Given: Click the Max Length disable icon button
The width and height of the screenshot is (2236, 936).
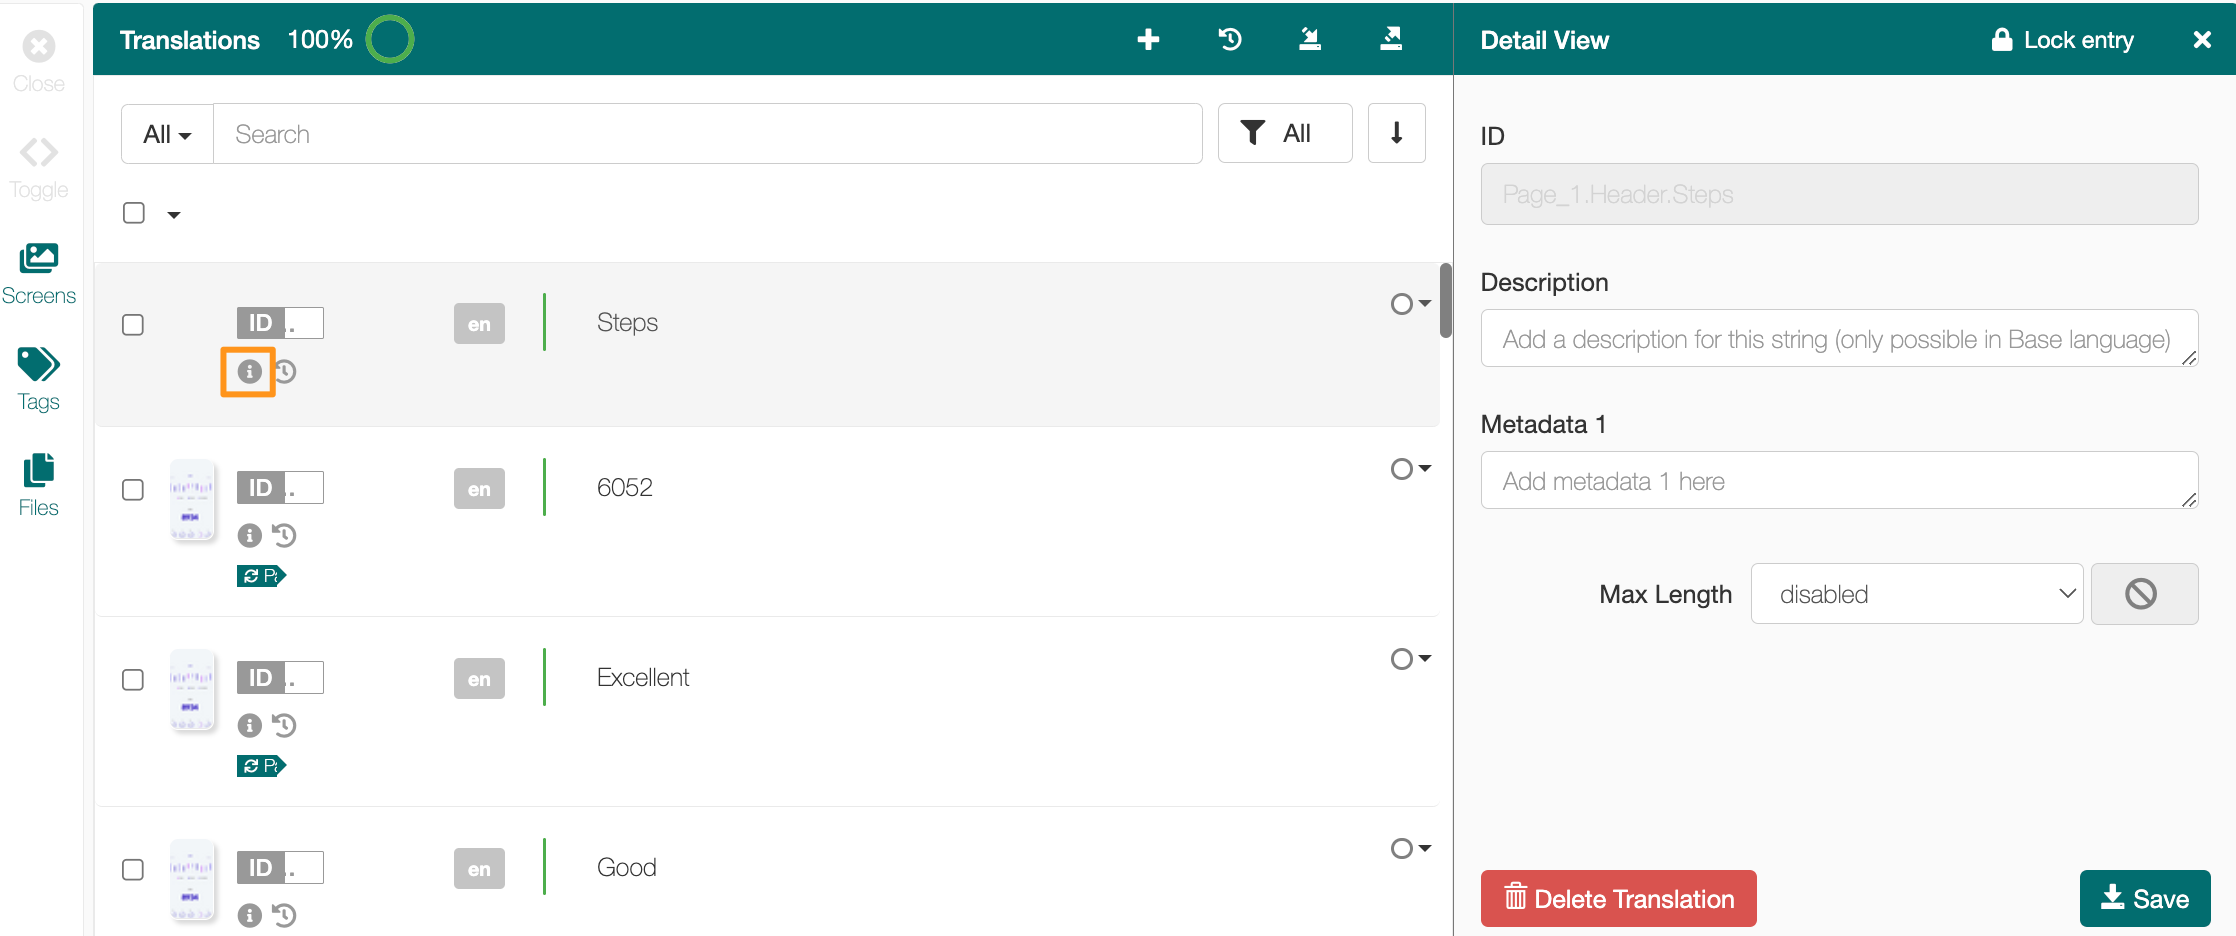Looking at the screenshot, I should (2144, 594).
